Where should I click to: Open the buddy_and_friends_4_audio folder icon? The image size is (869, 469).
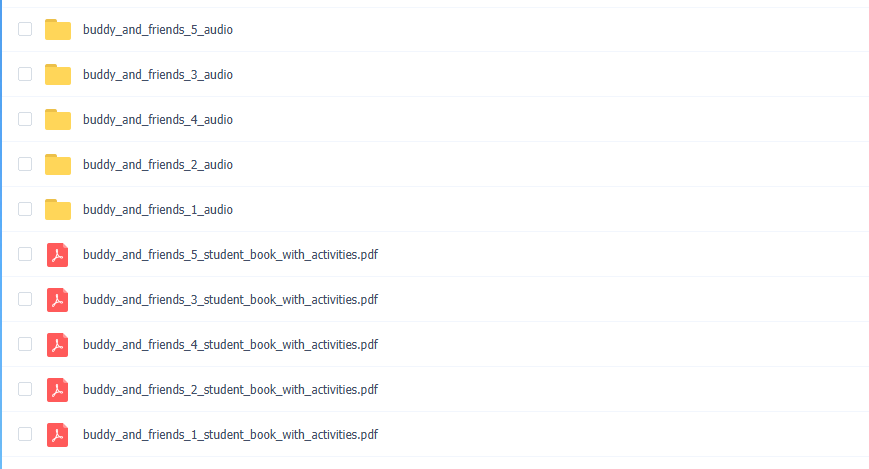click(x=58, y=119)
